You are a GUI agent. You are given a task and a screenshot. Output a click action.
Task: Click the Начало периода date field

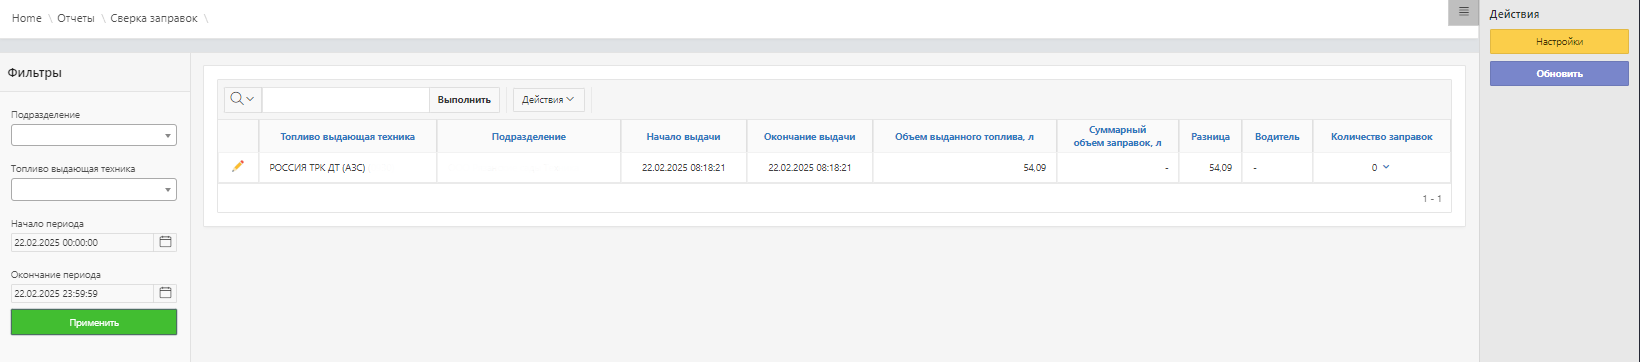click(83, 242)
